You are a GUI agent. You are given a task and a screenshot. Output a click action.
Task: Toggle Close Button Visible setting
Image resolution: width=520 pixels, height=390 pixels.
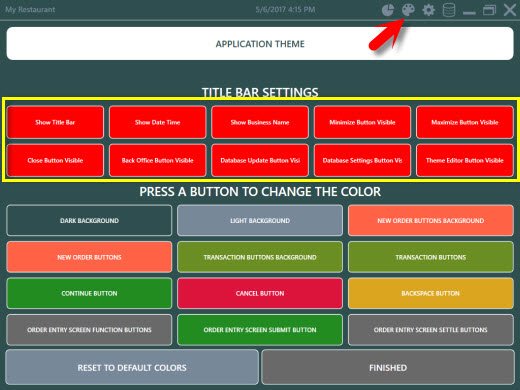pos(55,160)
